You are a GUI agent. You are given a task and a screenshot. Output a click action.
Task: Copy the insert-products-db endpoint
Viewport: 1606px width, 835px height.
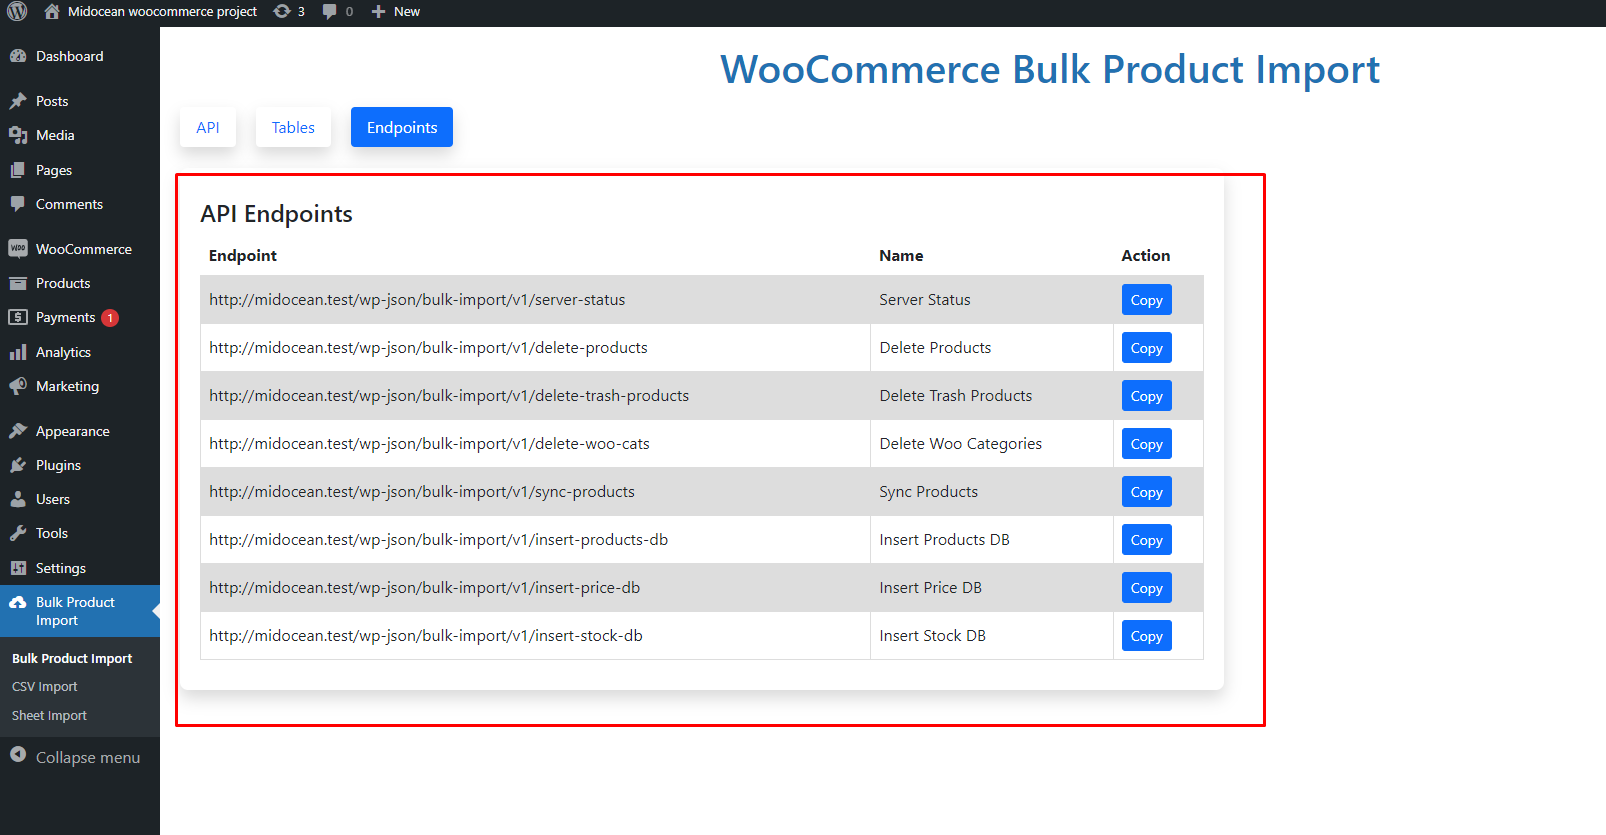pos(1147,540)
